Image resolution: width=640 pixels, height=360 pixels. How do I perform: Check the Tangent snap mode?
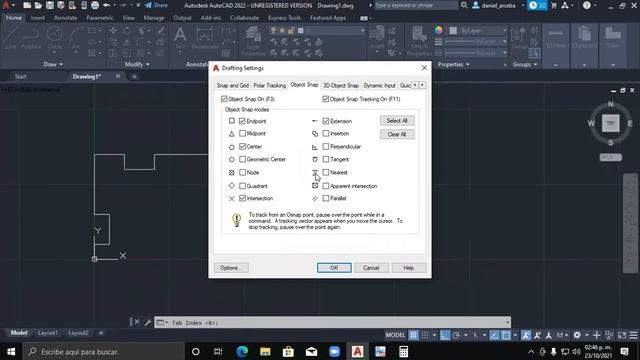[326, 159]
